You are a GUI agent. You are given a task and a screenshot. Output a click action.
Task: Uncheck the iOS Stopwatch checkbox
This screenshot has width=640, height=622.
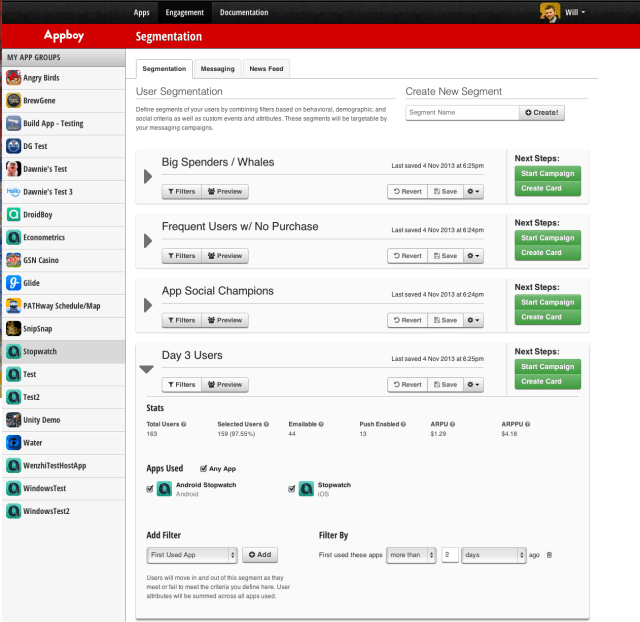click(x=291, y=489)
